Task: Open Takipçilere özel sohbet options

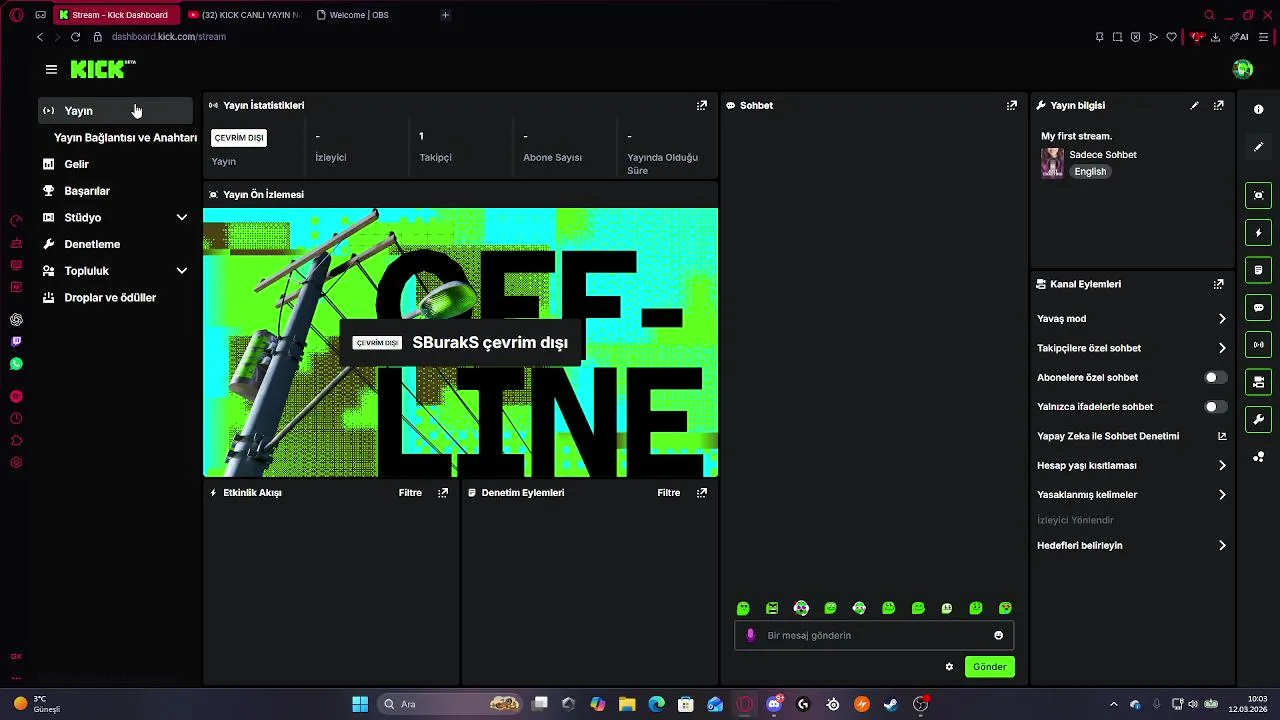Action: [1132, 348]
